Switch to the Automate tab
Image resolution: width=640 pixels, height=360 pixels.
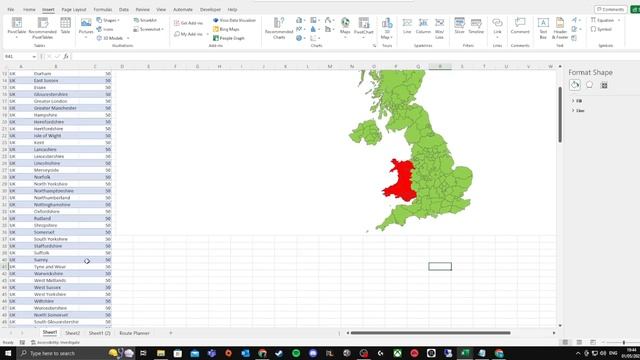(x=183, y=9)
